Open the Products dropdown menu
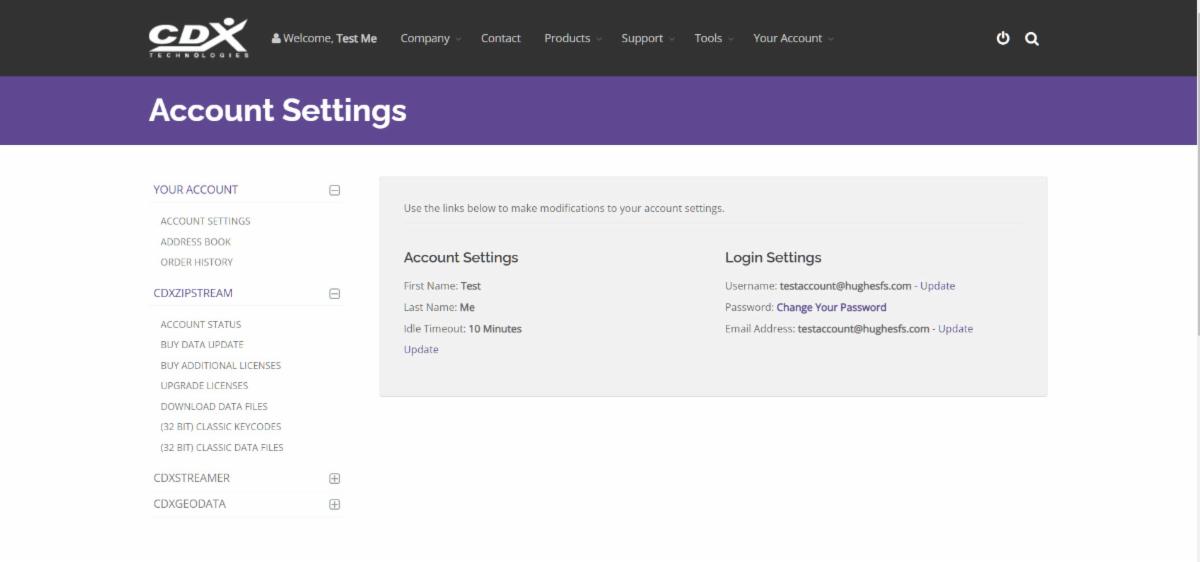1200x562 pixels. click(573, 38)
